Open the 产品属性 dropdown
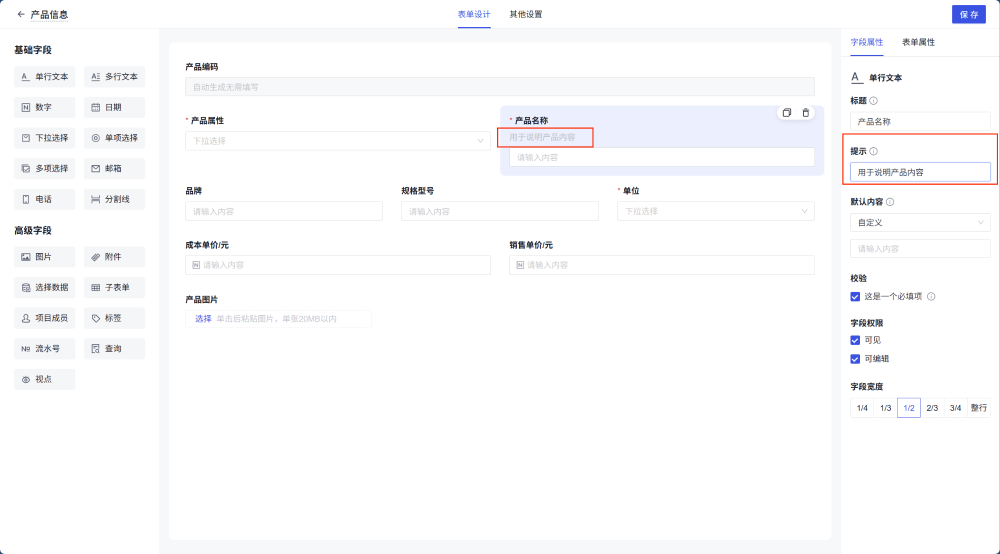 point(337,141)
